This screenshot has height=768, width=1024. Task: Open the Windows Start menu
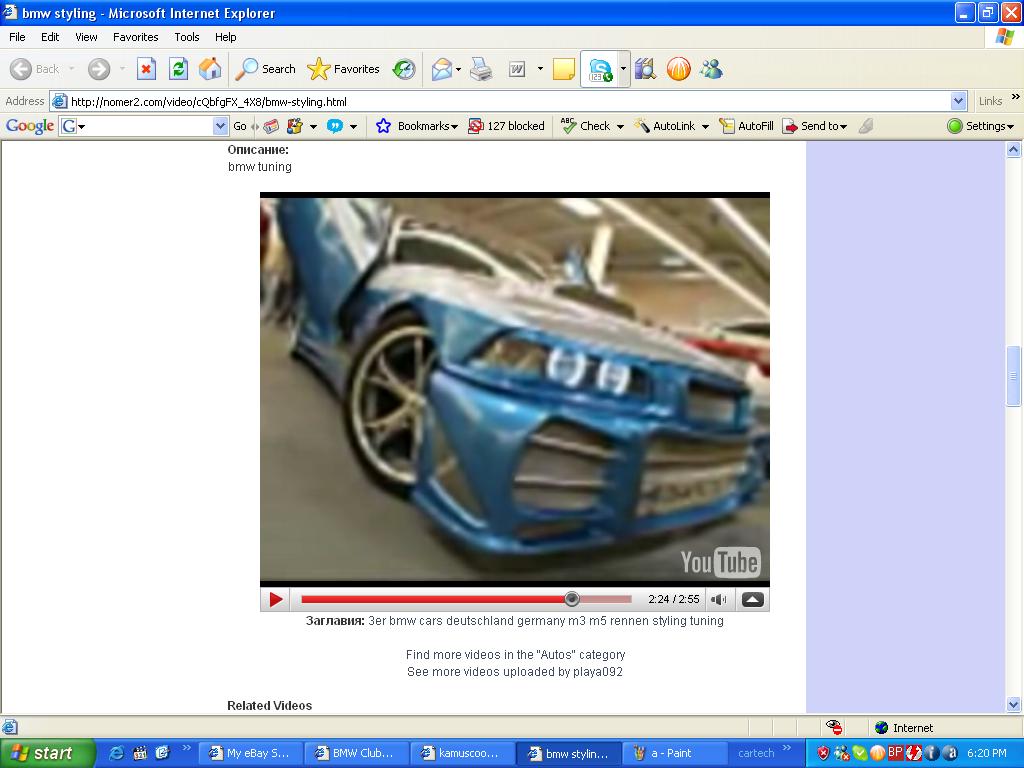click(48, 753)
